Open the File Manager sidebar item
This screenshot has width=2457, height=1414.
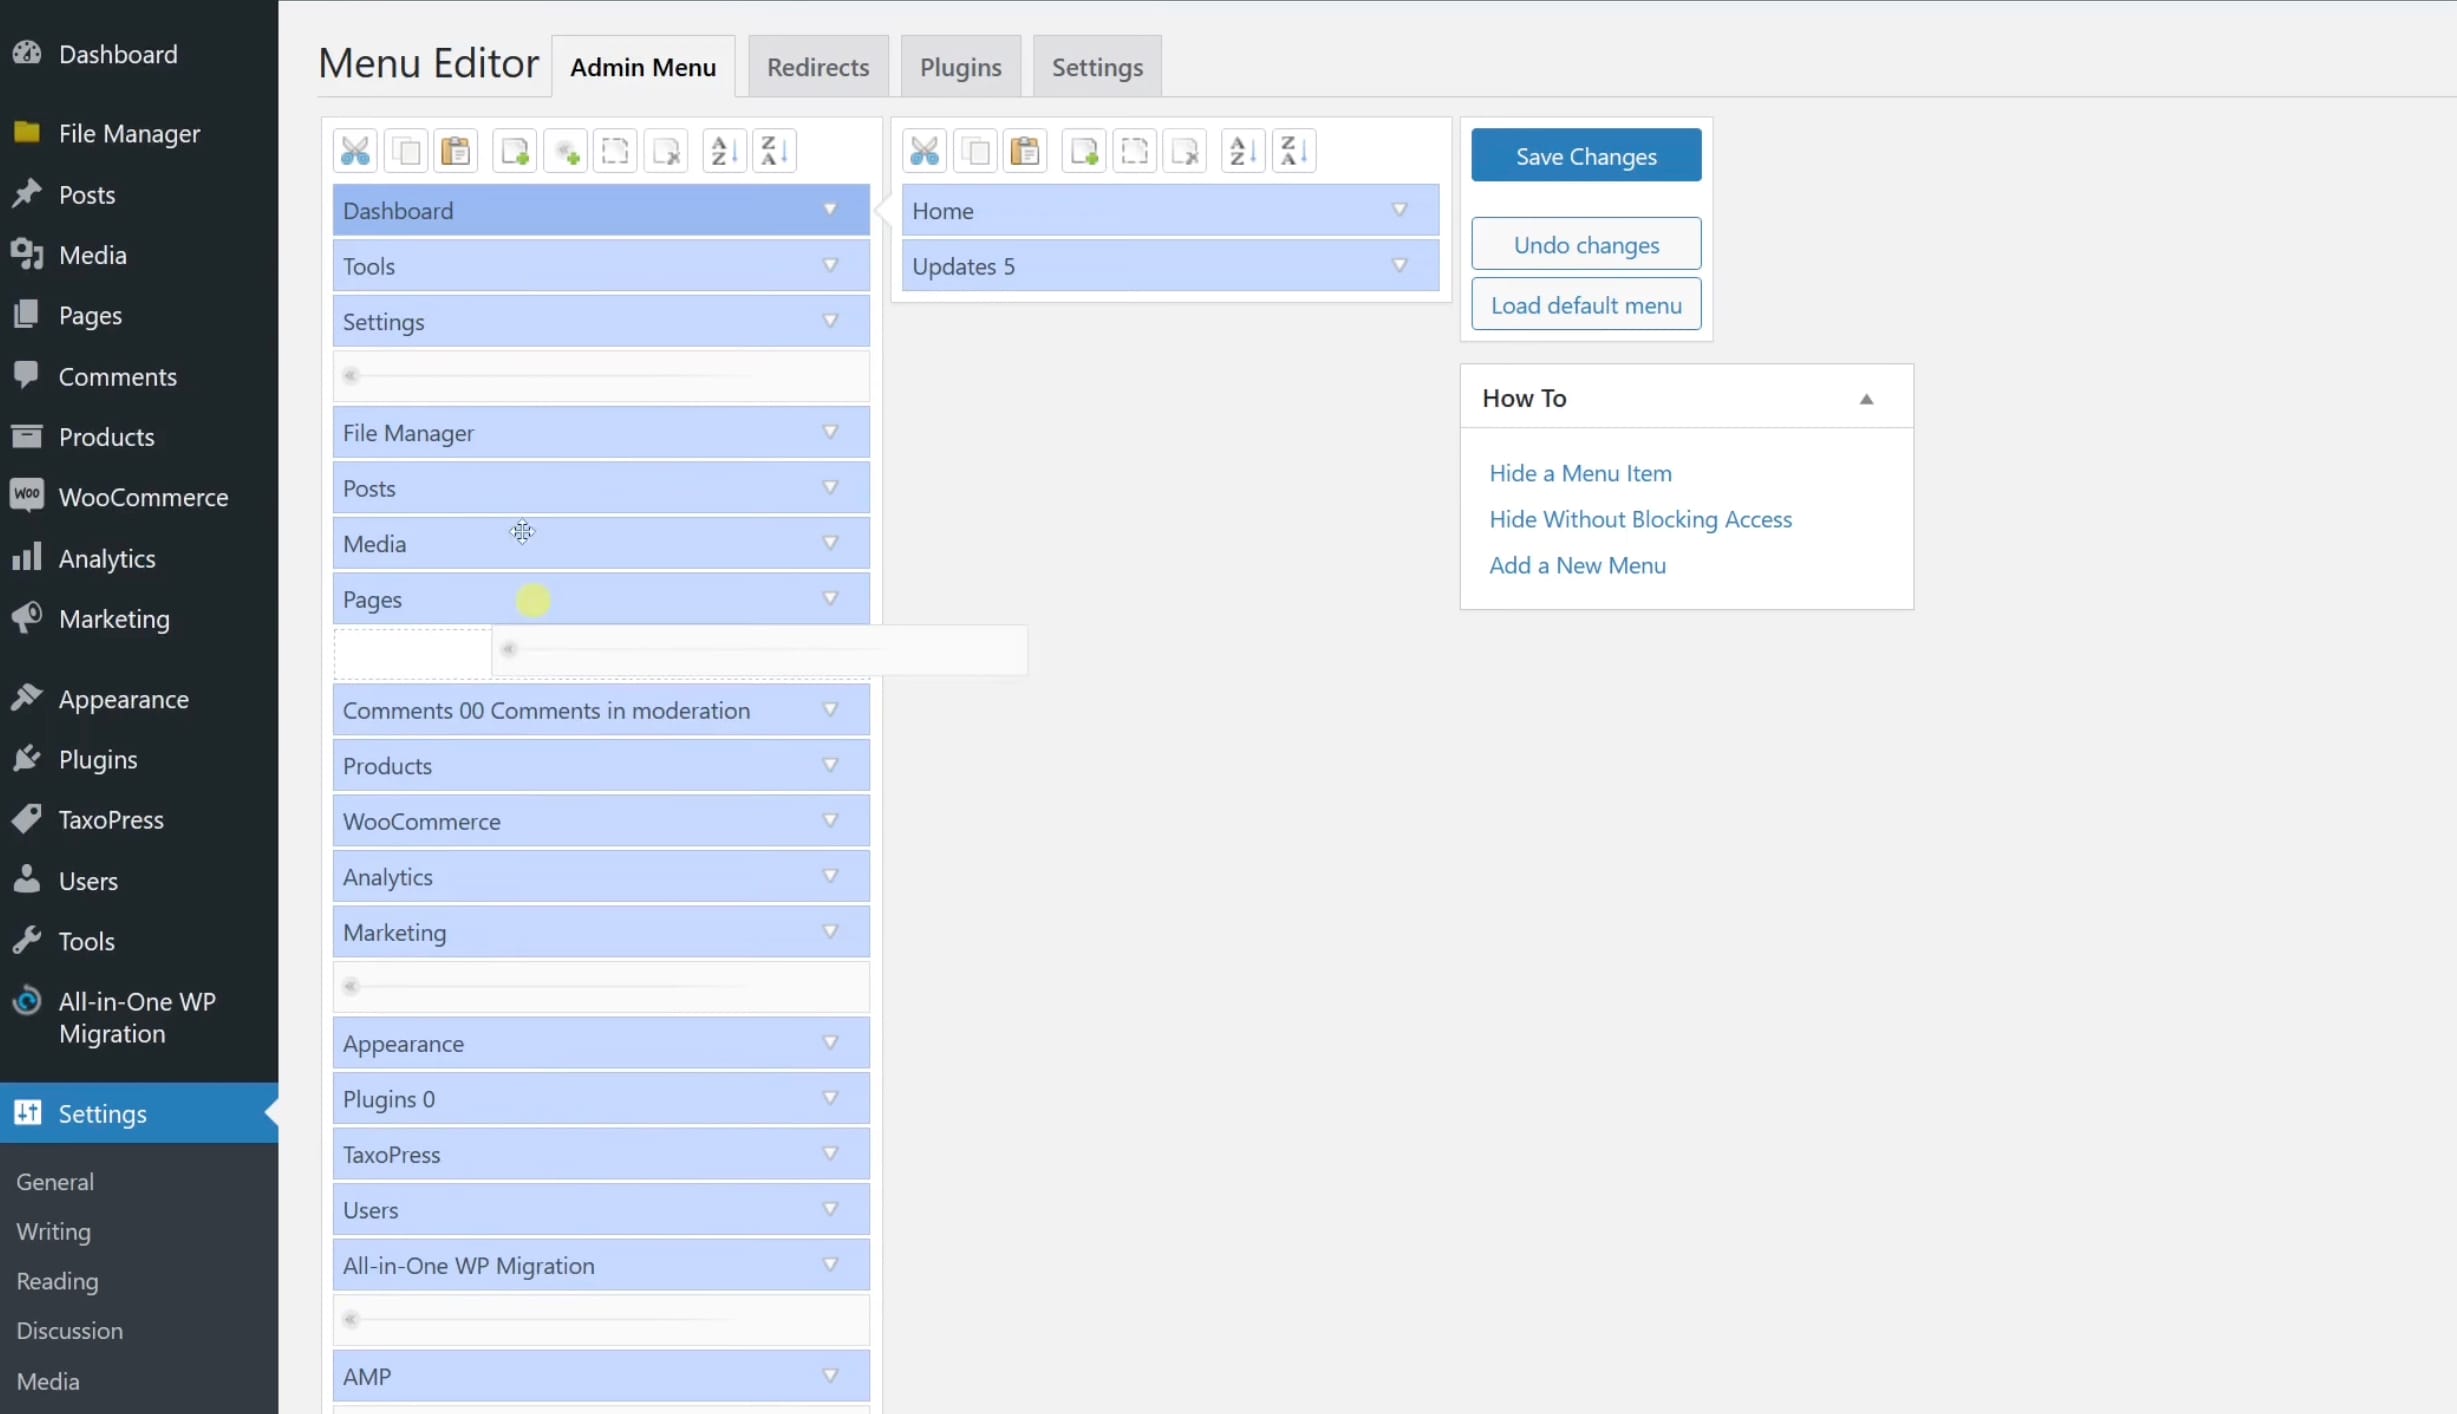(x=128, y=133)
